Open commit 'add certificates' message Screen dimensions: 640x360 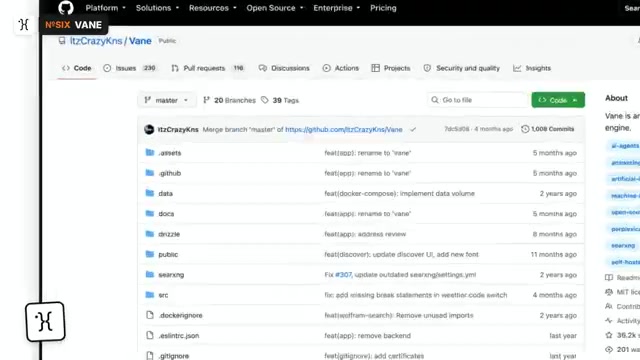[374, 356]
